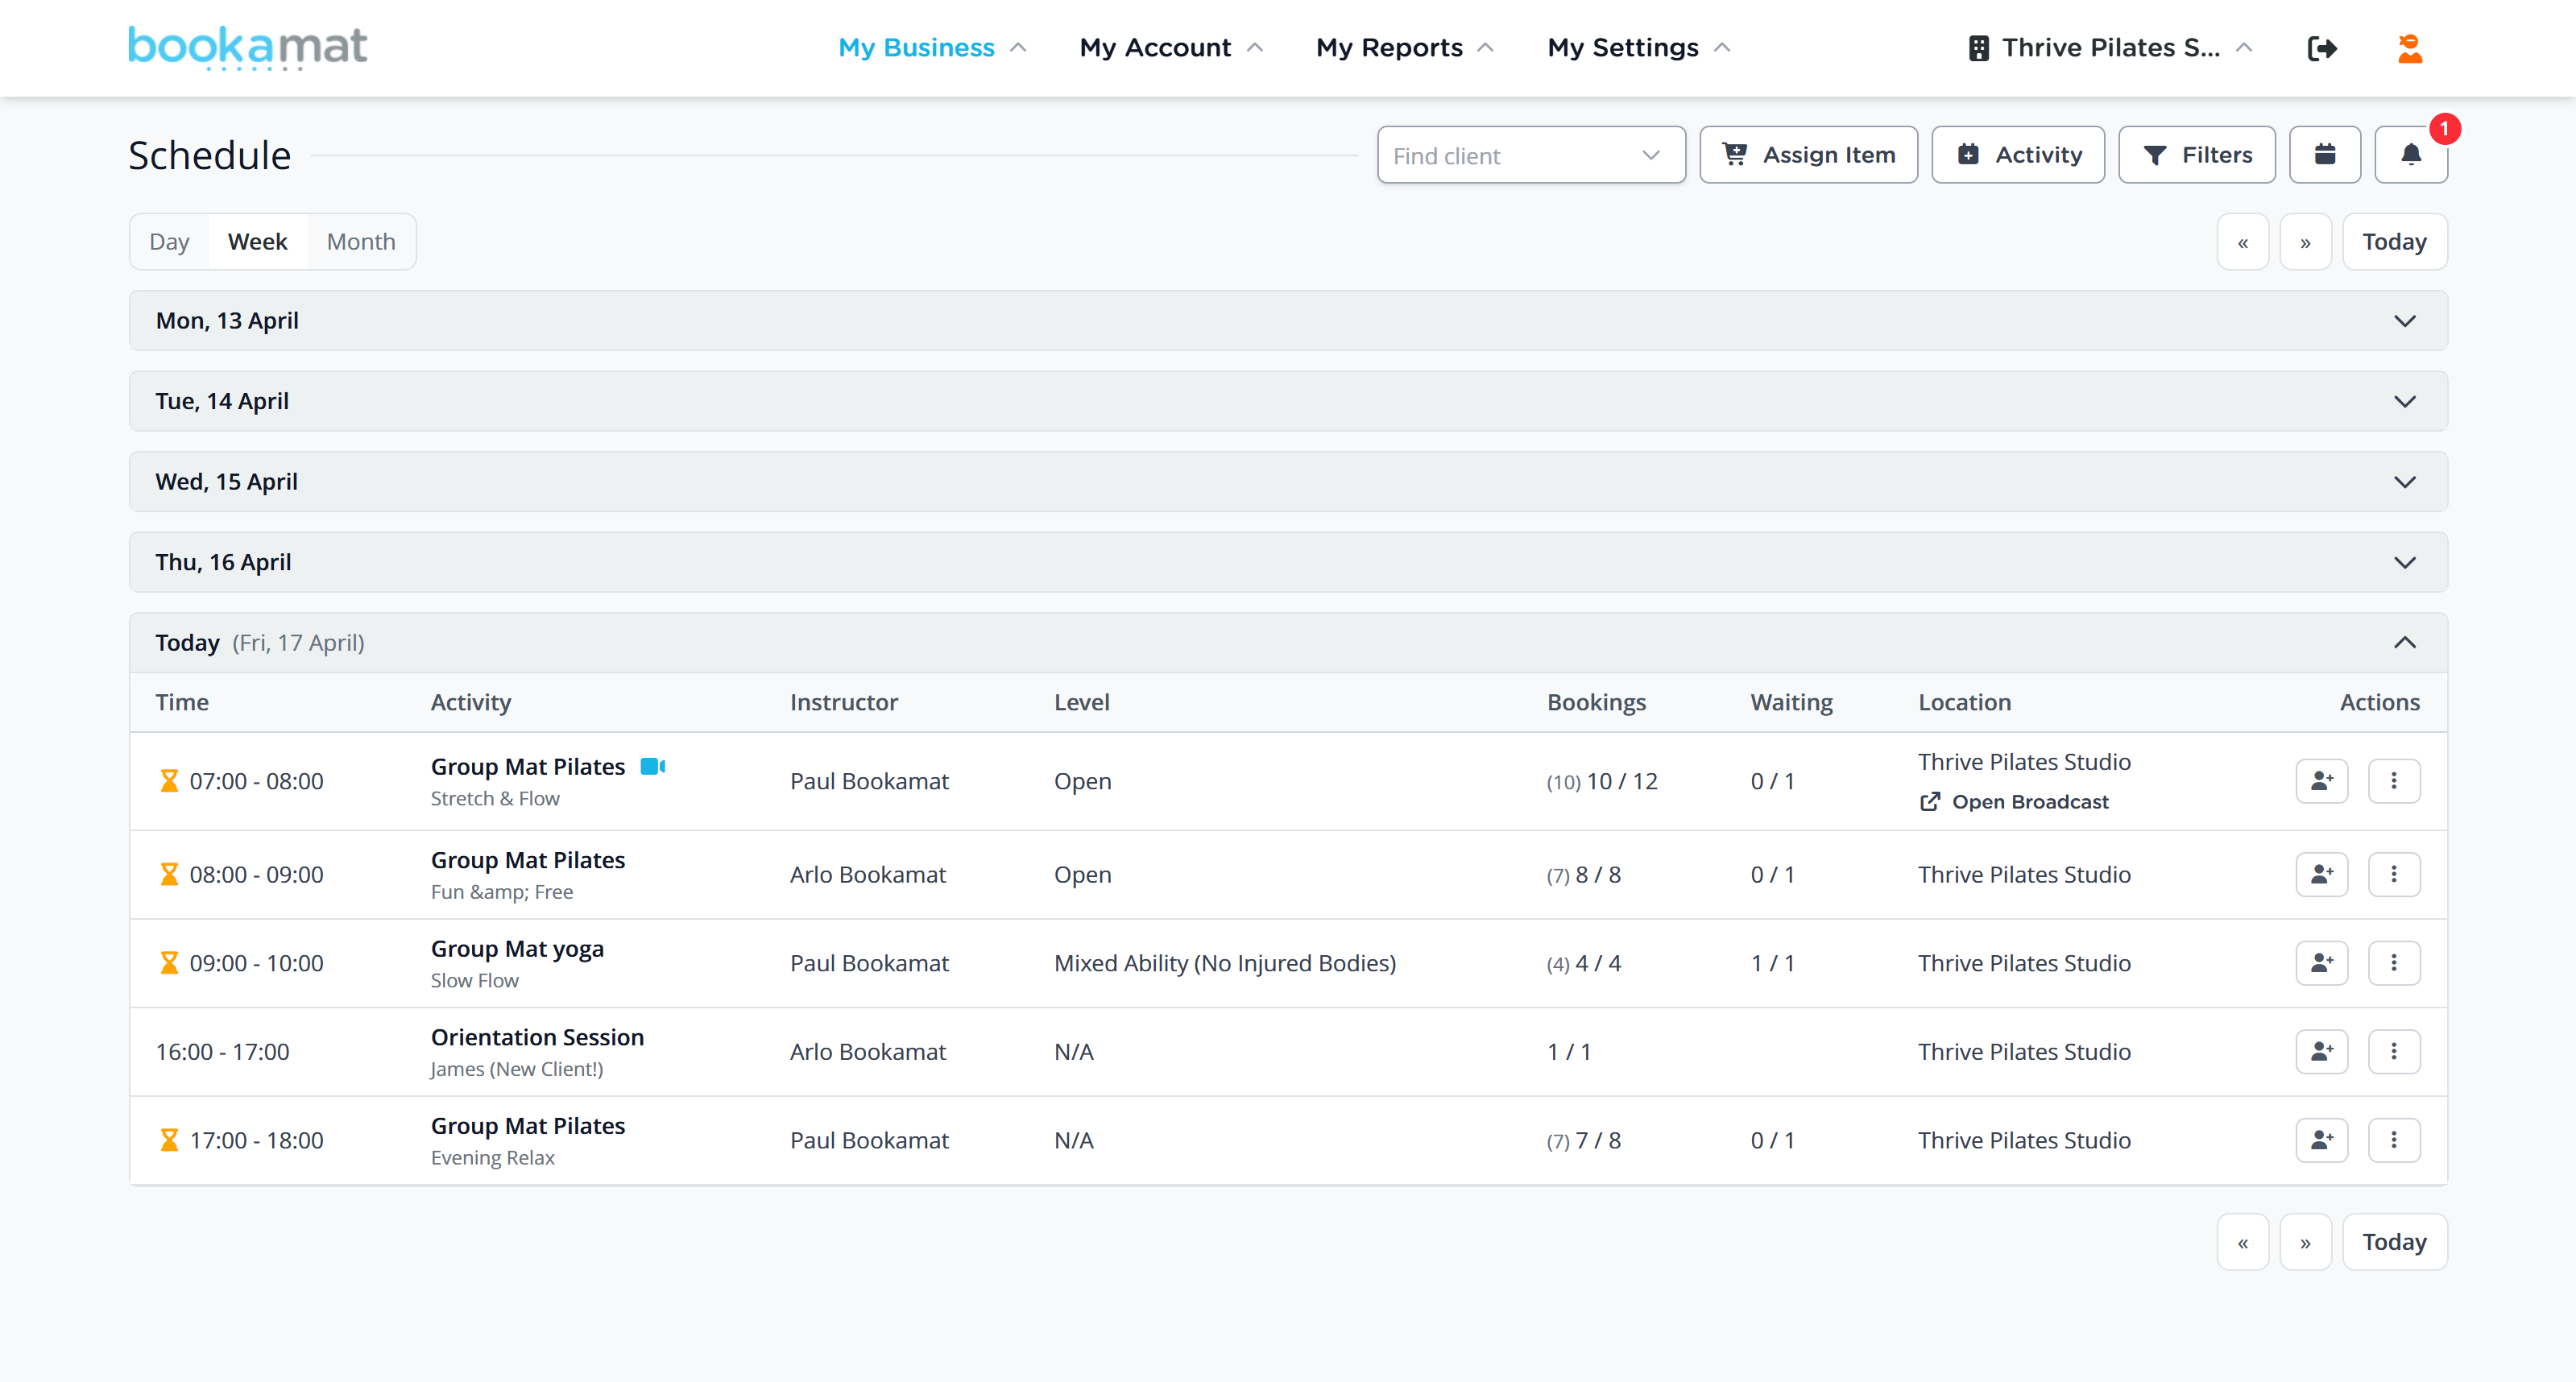Screen dimensions: 2576x1382
Task: Add client to Orientation Session
Action: tap(2322, 1052)
